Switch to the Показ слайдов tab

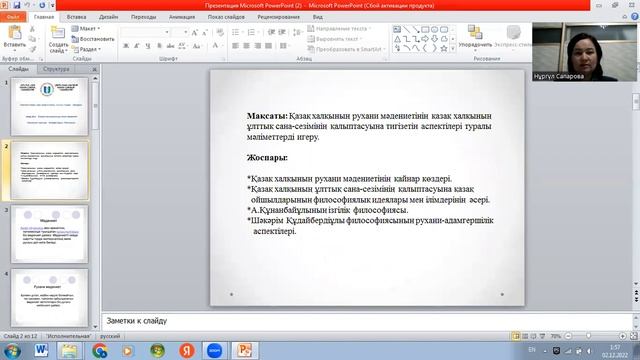226,17
